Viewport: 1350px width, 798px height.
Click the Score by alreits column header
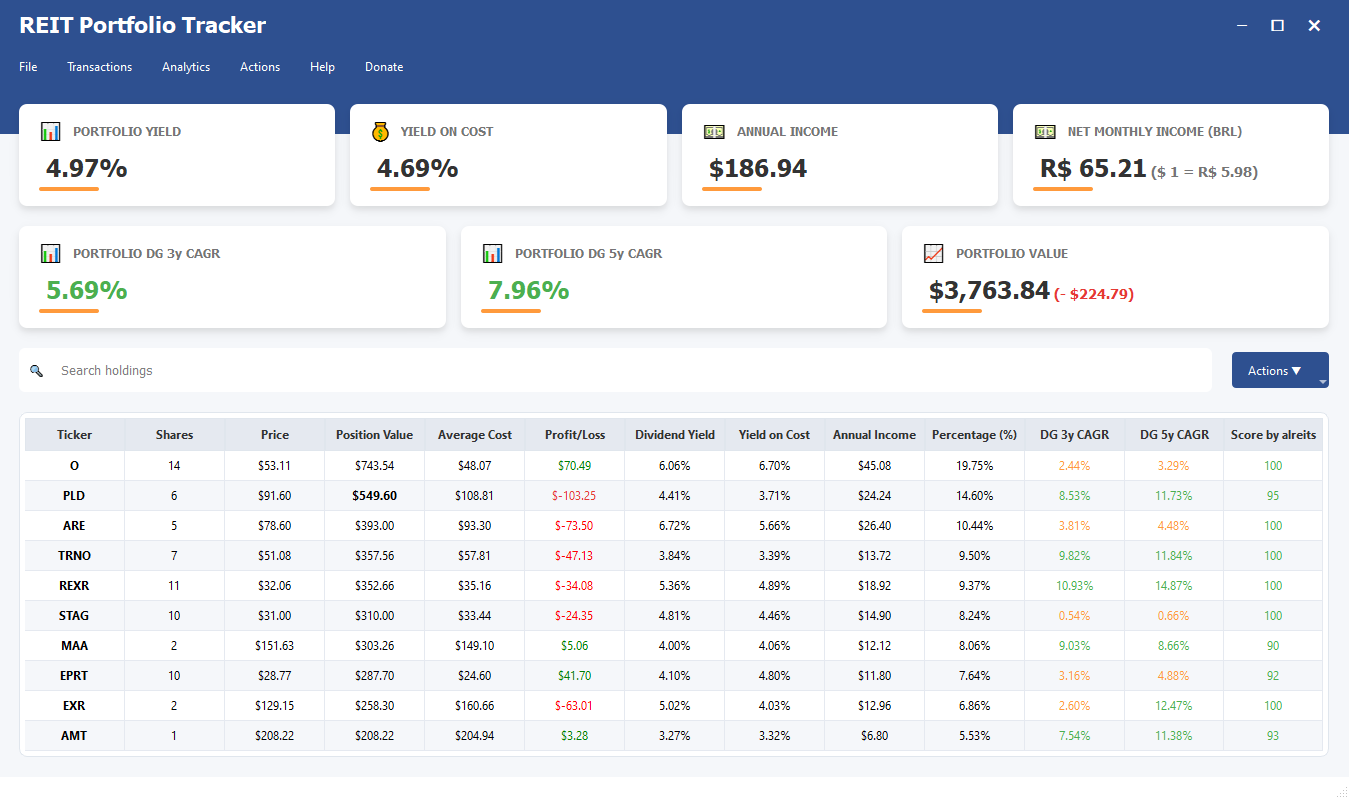[x=1272, y=434]
